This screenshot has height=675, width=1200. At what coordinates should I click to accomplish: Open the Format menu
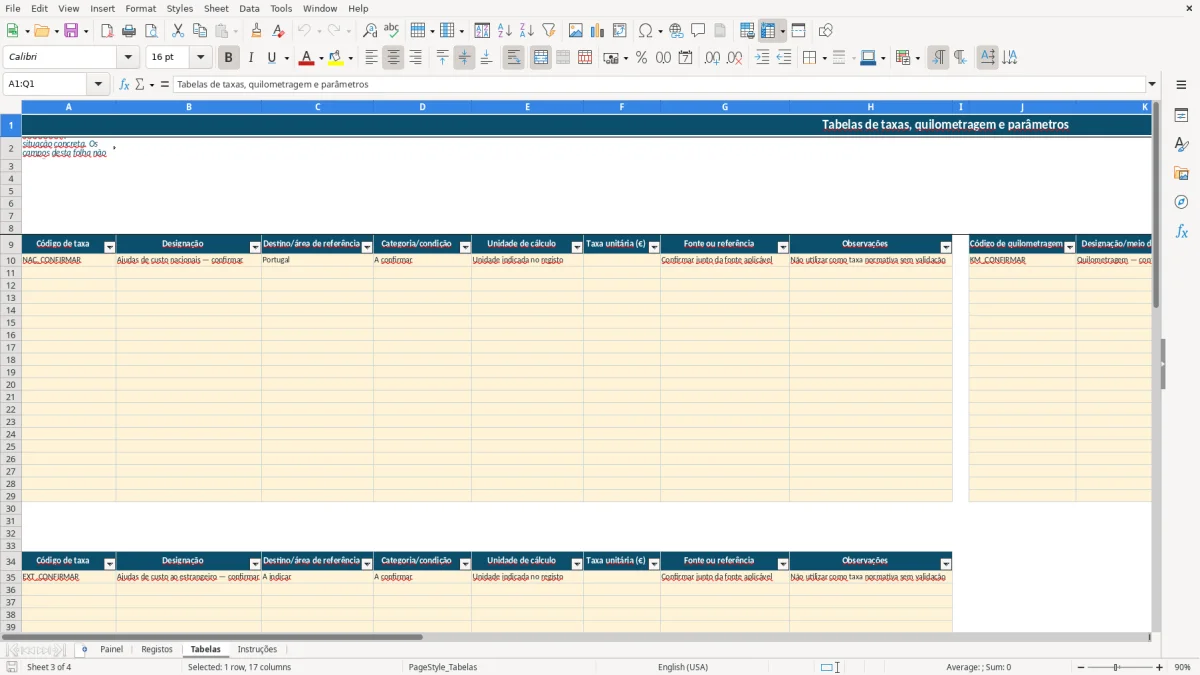tap(140, 8)
